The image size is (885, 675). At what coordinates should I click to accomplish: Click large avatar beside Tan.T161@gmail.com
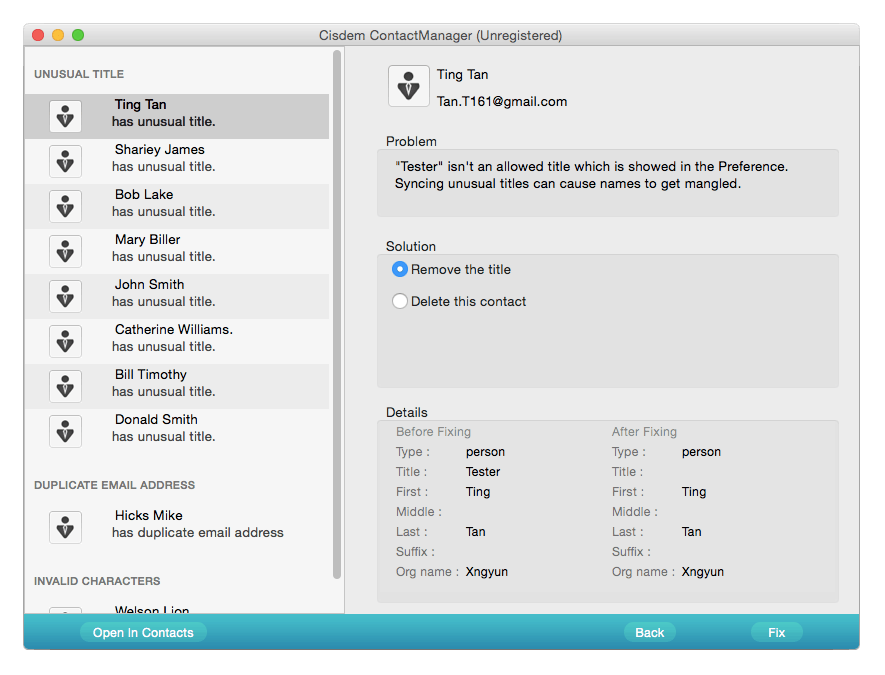click(409, 86)
